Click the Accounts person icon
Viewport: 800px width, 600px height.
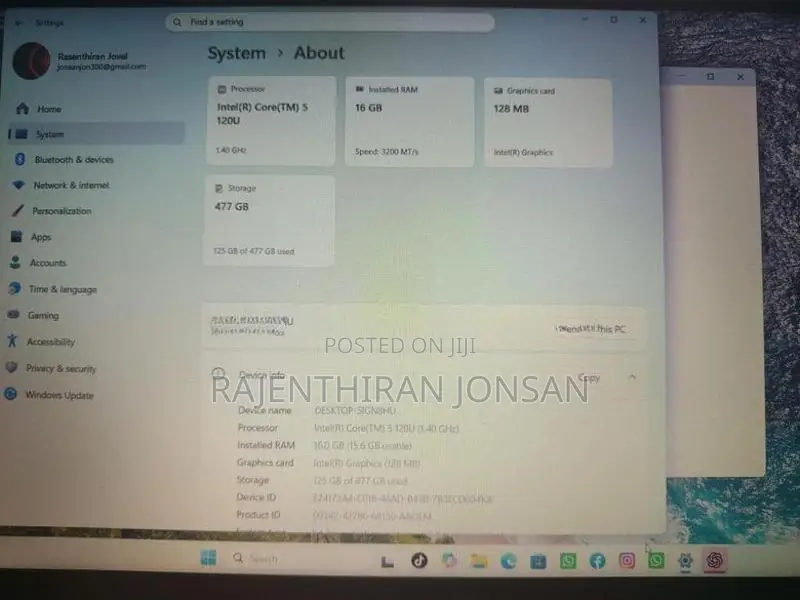coord(15,262)
